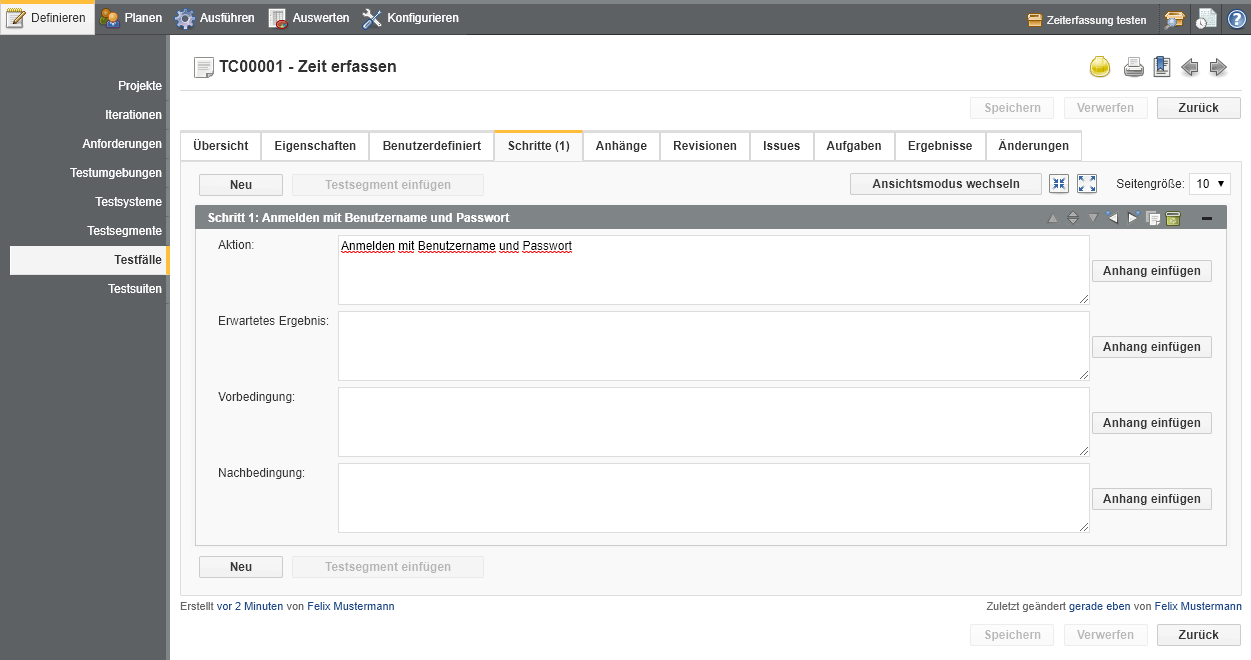The width and height of the screenshot is (1251, 660).
Task: Click Anhang einfügen next to Erwartetes Ergebnis
Action: (x=1152, y=347)
